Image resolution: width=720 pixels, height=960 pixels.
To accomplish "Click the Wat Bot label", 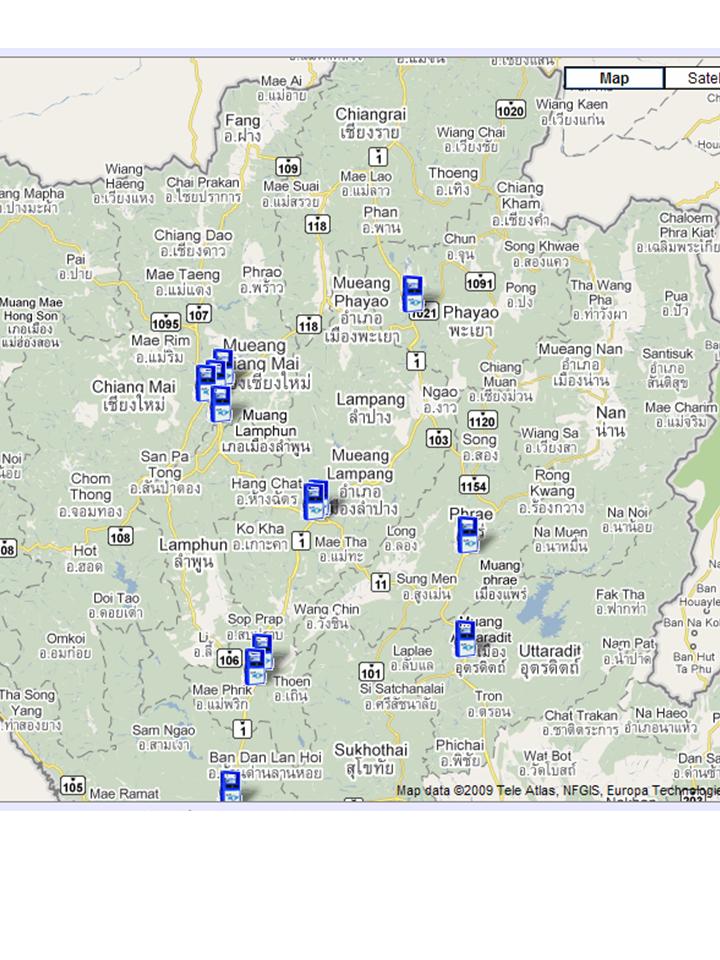I will (x=547, y=762).
